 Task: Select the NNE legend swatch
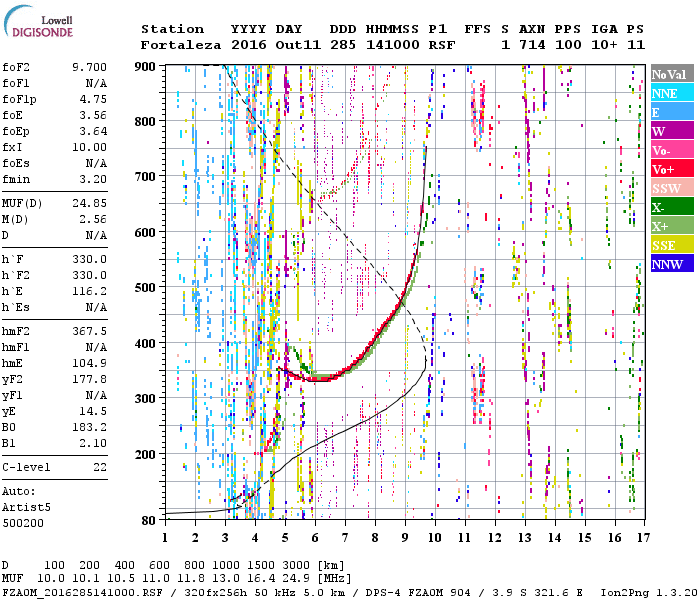click(672, 93)
